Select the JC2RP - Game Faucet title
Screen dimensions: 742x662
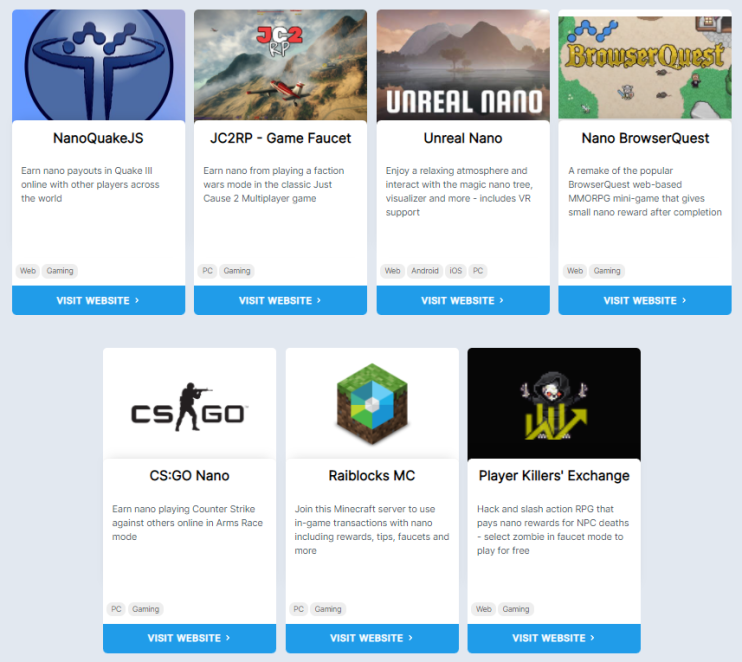(x=280, y=138)
